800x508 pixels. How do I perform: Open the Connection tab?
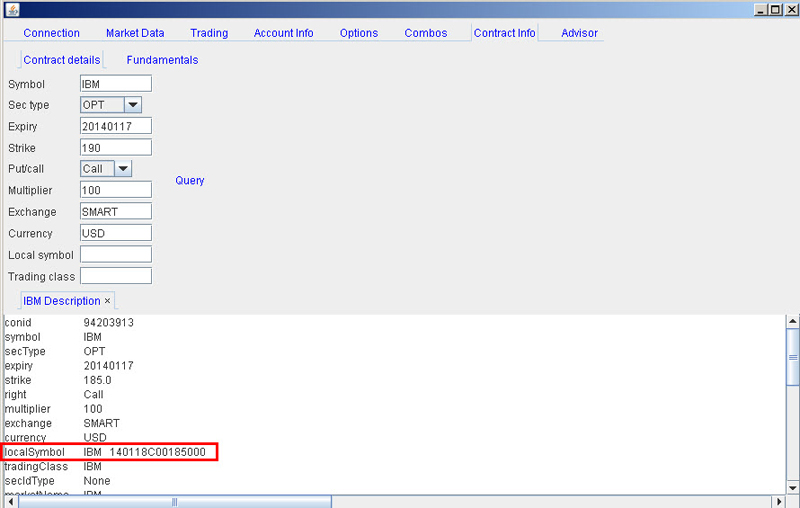(52, 33)
